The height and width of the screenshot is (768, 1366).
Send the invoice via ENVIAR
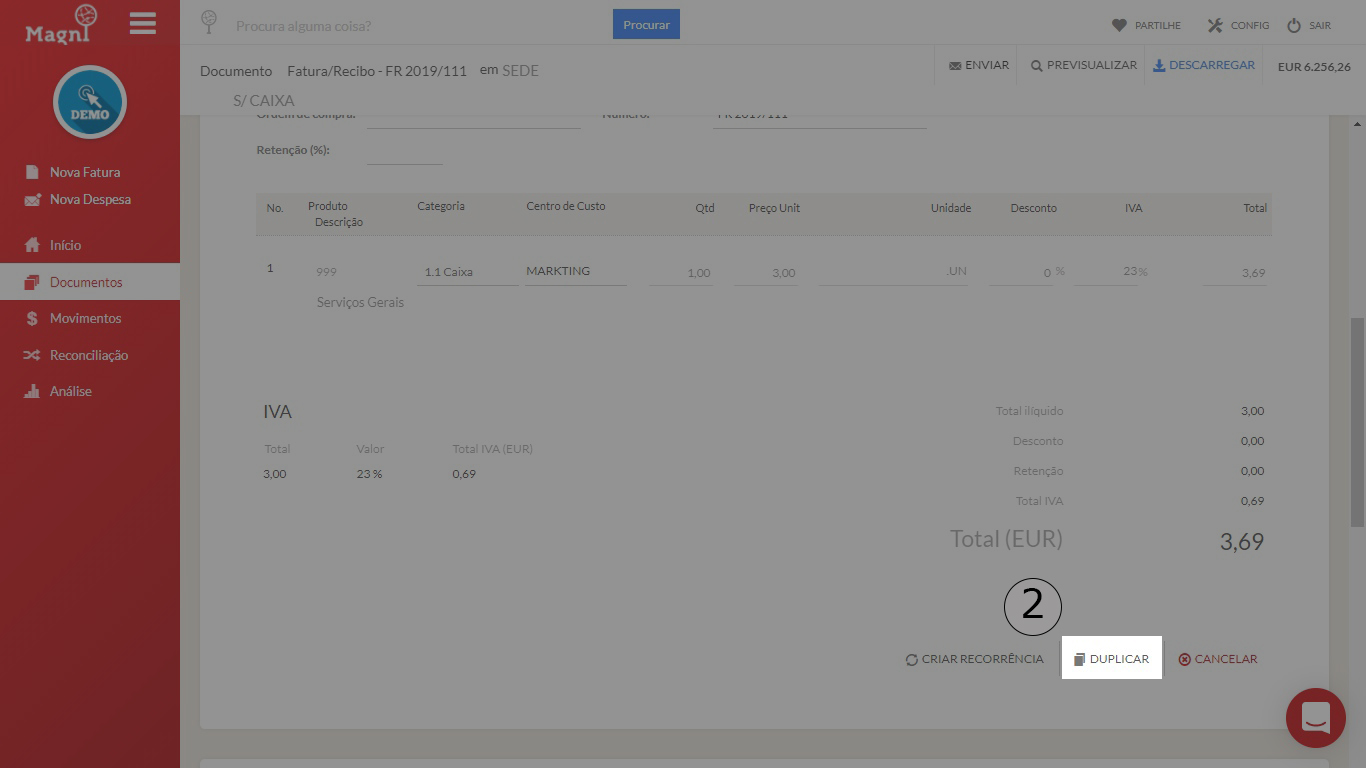coord(977,64)
